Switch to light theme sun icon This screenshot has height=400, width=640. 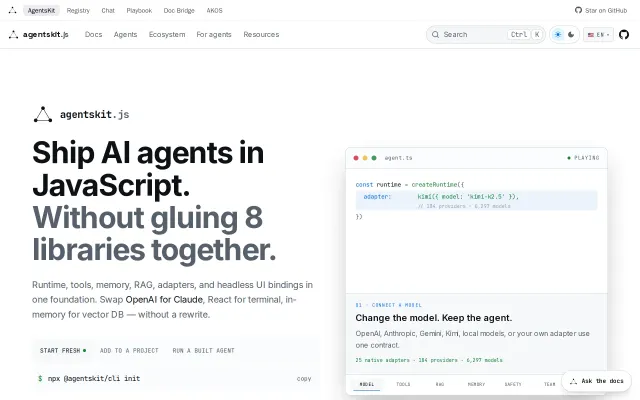tap(558, 35)
